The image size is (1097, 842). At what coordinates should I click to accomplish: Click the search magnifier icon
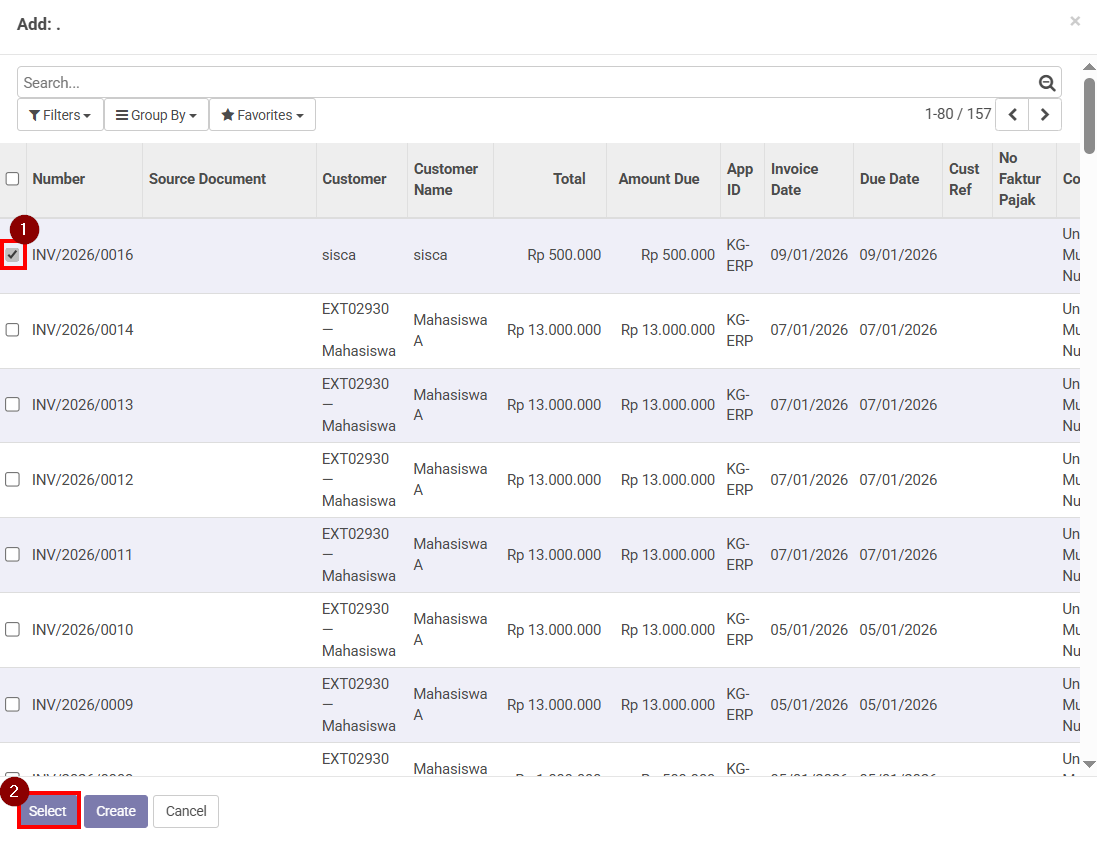point(1047,83)
